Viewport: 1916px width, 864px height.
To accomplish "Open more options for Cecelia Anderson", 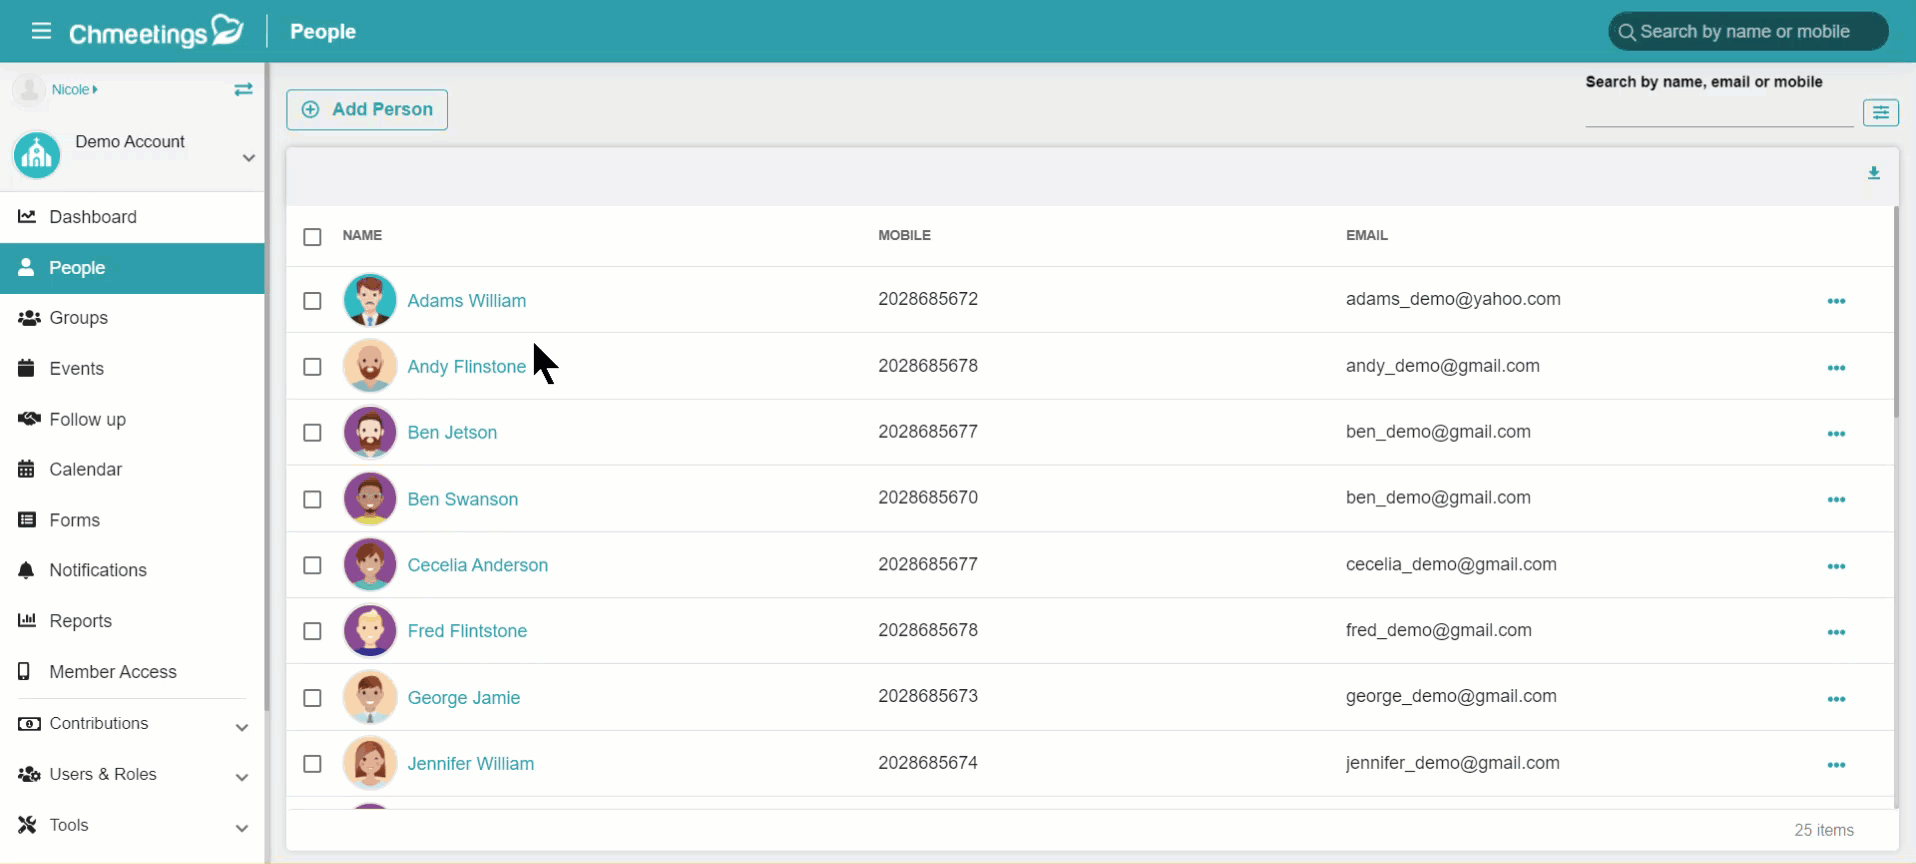I will pyautogui.click(x=1836, y=566).
